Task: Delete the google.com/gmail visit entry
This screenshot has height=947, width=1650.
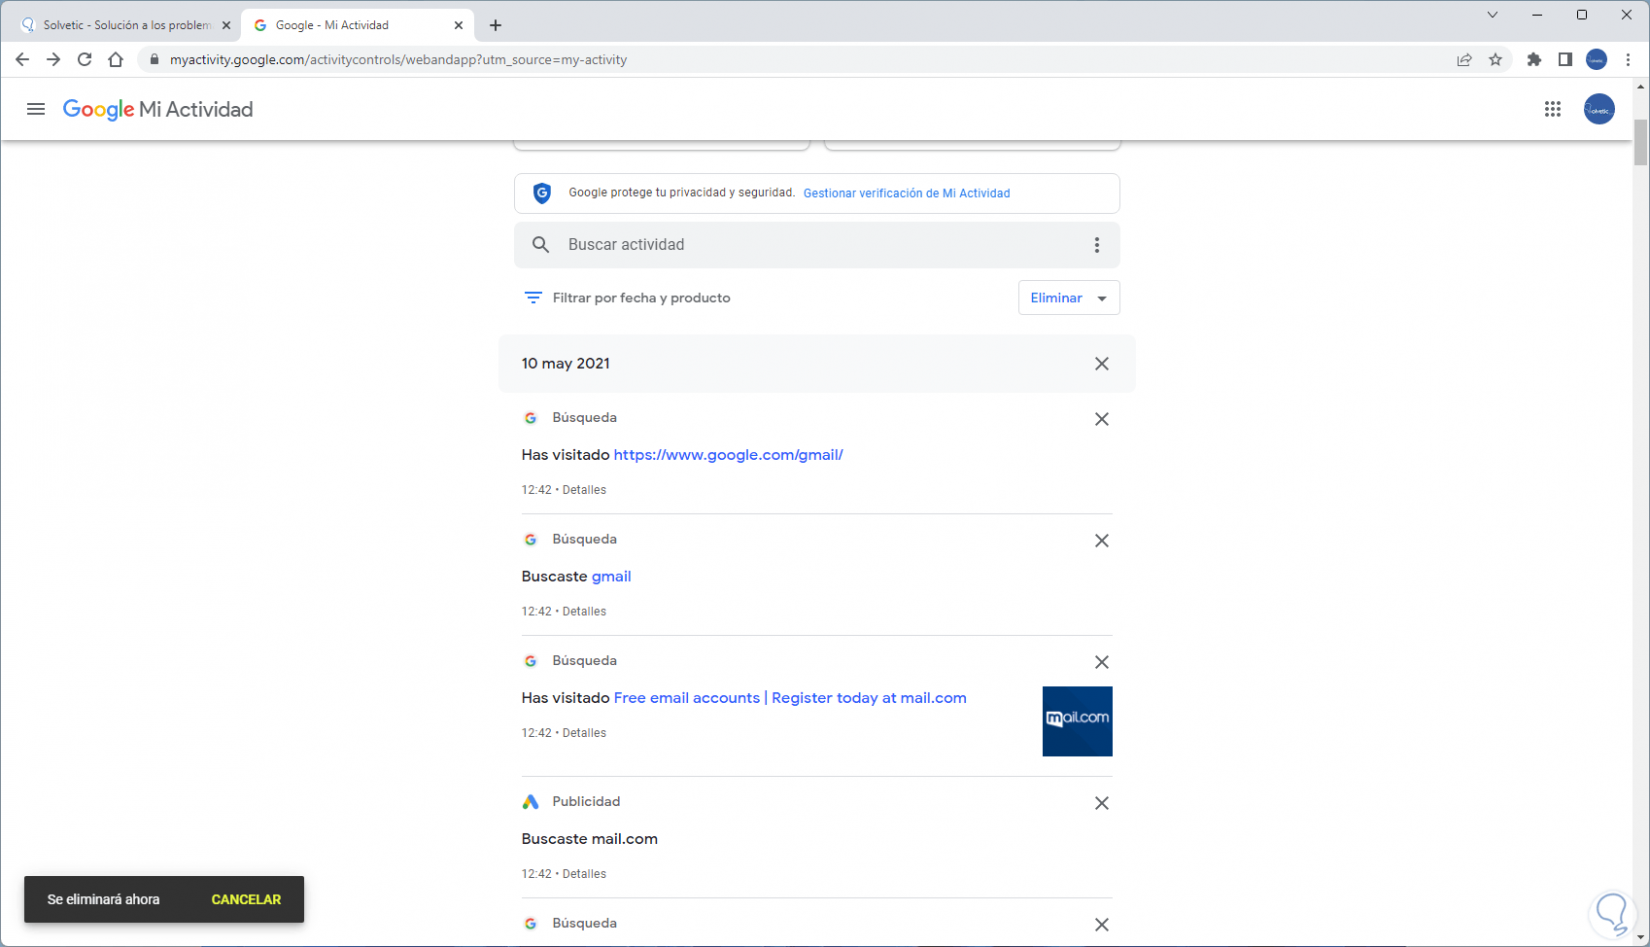Action: click(x=1101, y=419)
